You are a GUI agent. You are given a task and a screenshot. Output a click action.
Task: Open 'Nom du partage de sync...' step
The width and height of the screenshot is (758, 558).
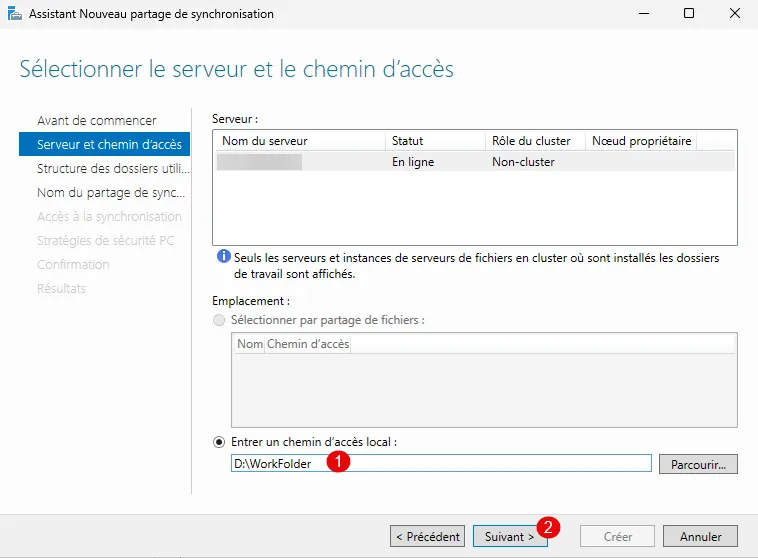click(110, 192)
